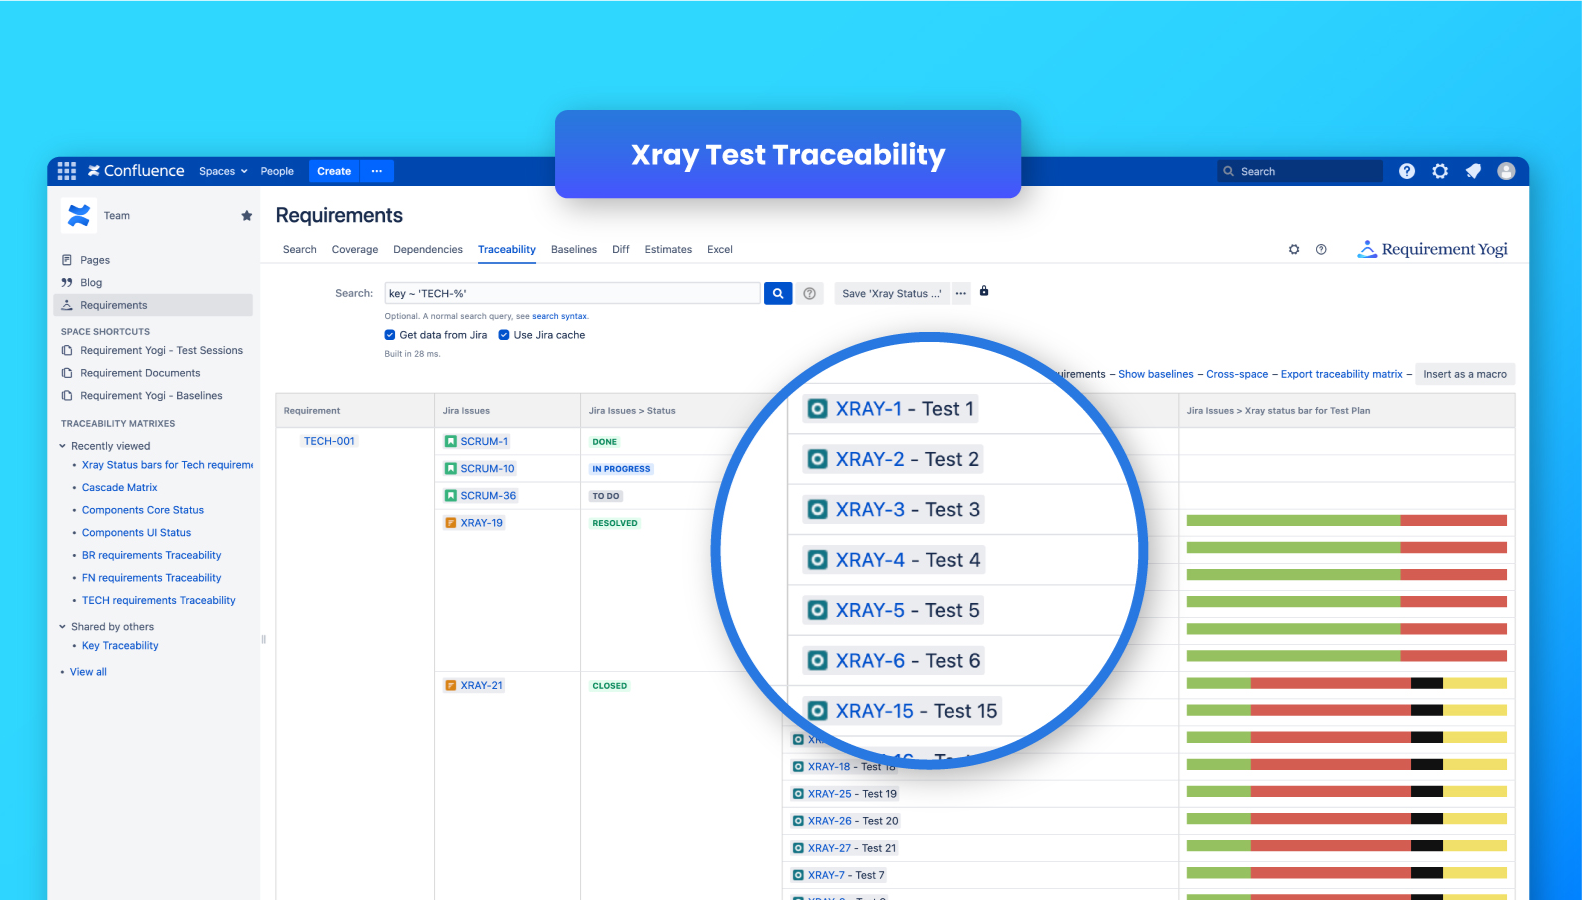Click the gear icon beside Requirement Yogi logo
The image size is (1582, 900).
point(1294,249)
